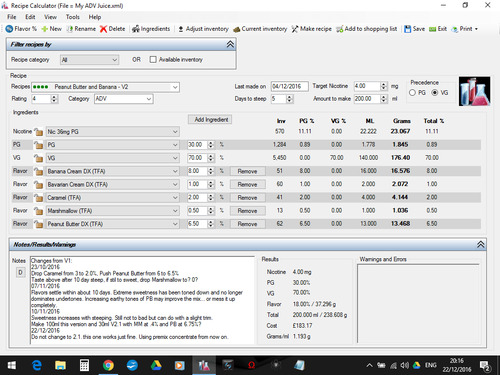The height and width of the screenshot is (375, 500).
Task: Select VG precedence radio button
Action: (435, 93)
